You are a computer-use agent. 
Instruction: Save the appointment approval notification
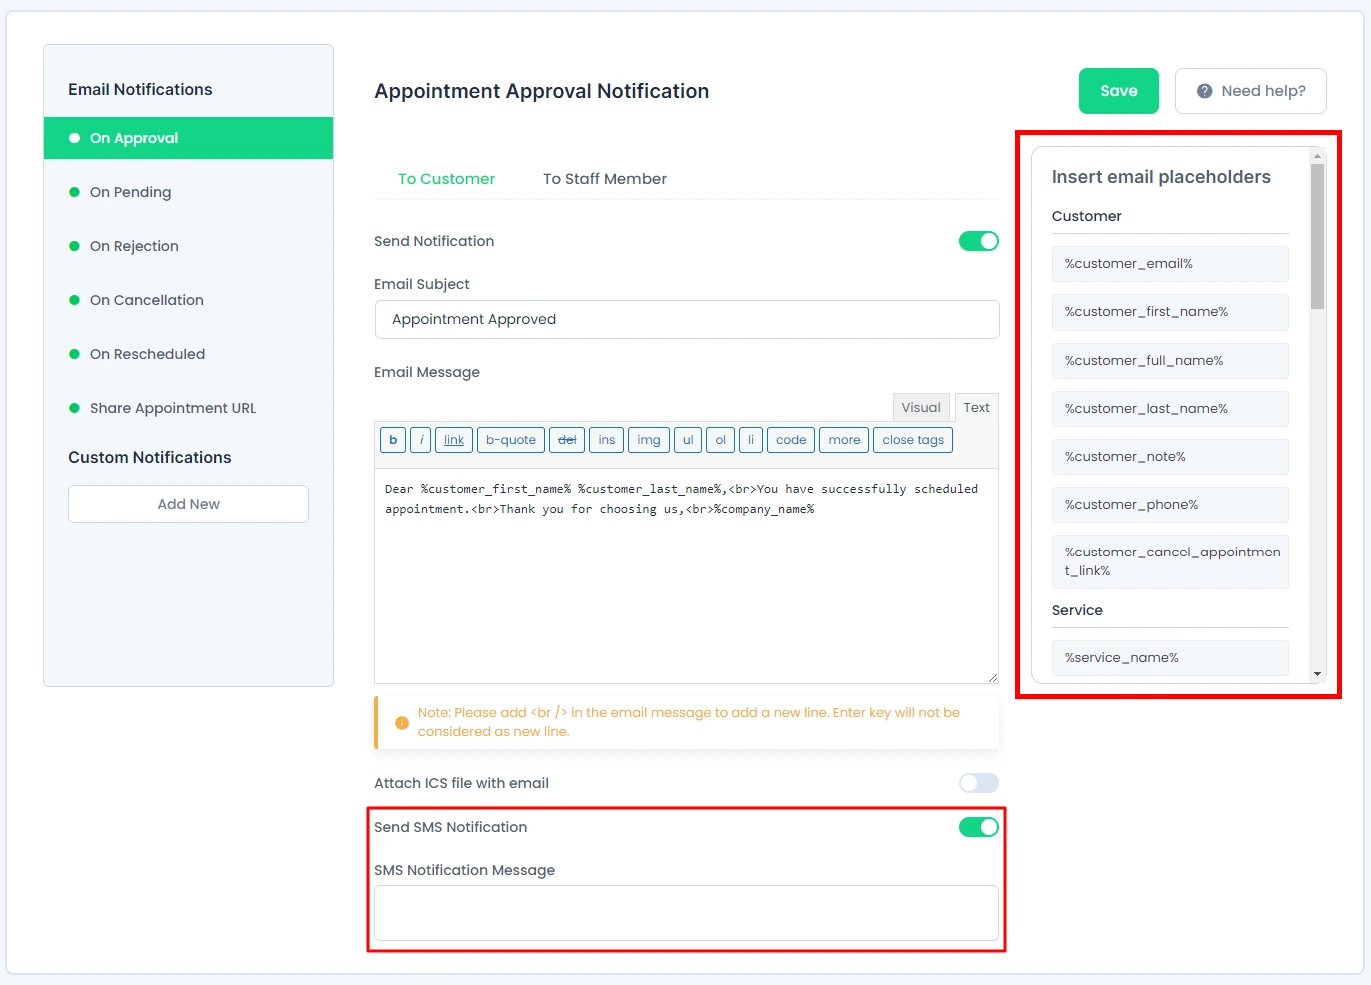coord(1118,91)
